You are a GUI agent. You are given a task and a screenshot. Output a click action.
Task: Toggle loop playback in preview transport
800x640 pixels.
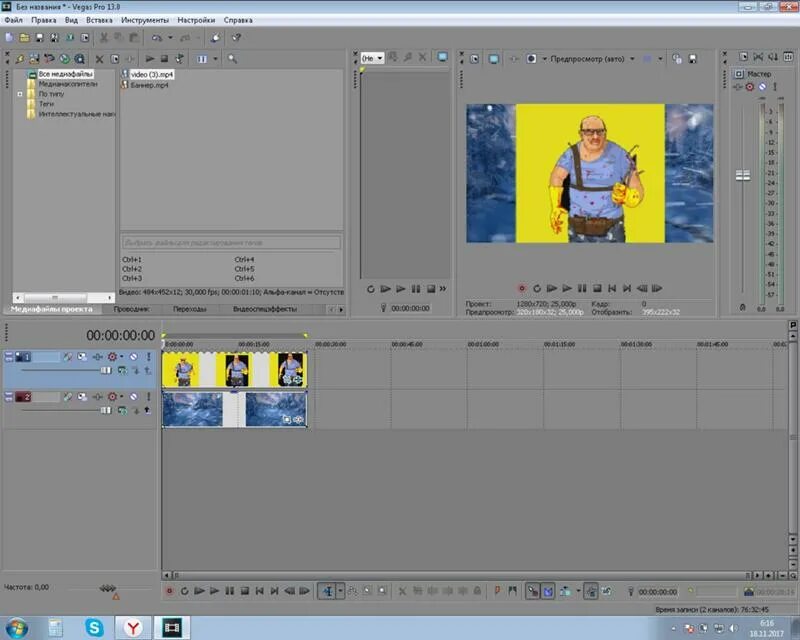tap(537, 289)
